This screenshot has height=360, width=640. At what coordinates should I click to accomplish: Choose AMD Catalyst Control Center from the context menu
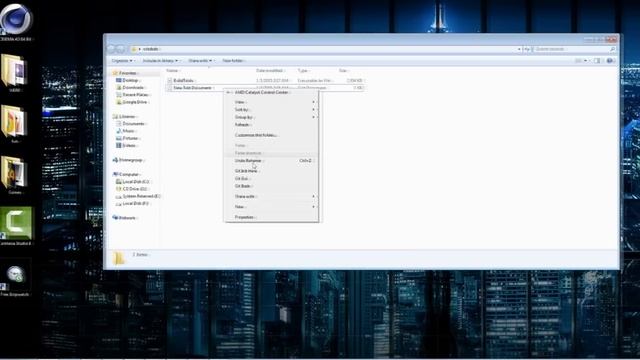tap(271, 93)
